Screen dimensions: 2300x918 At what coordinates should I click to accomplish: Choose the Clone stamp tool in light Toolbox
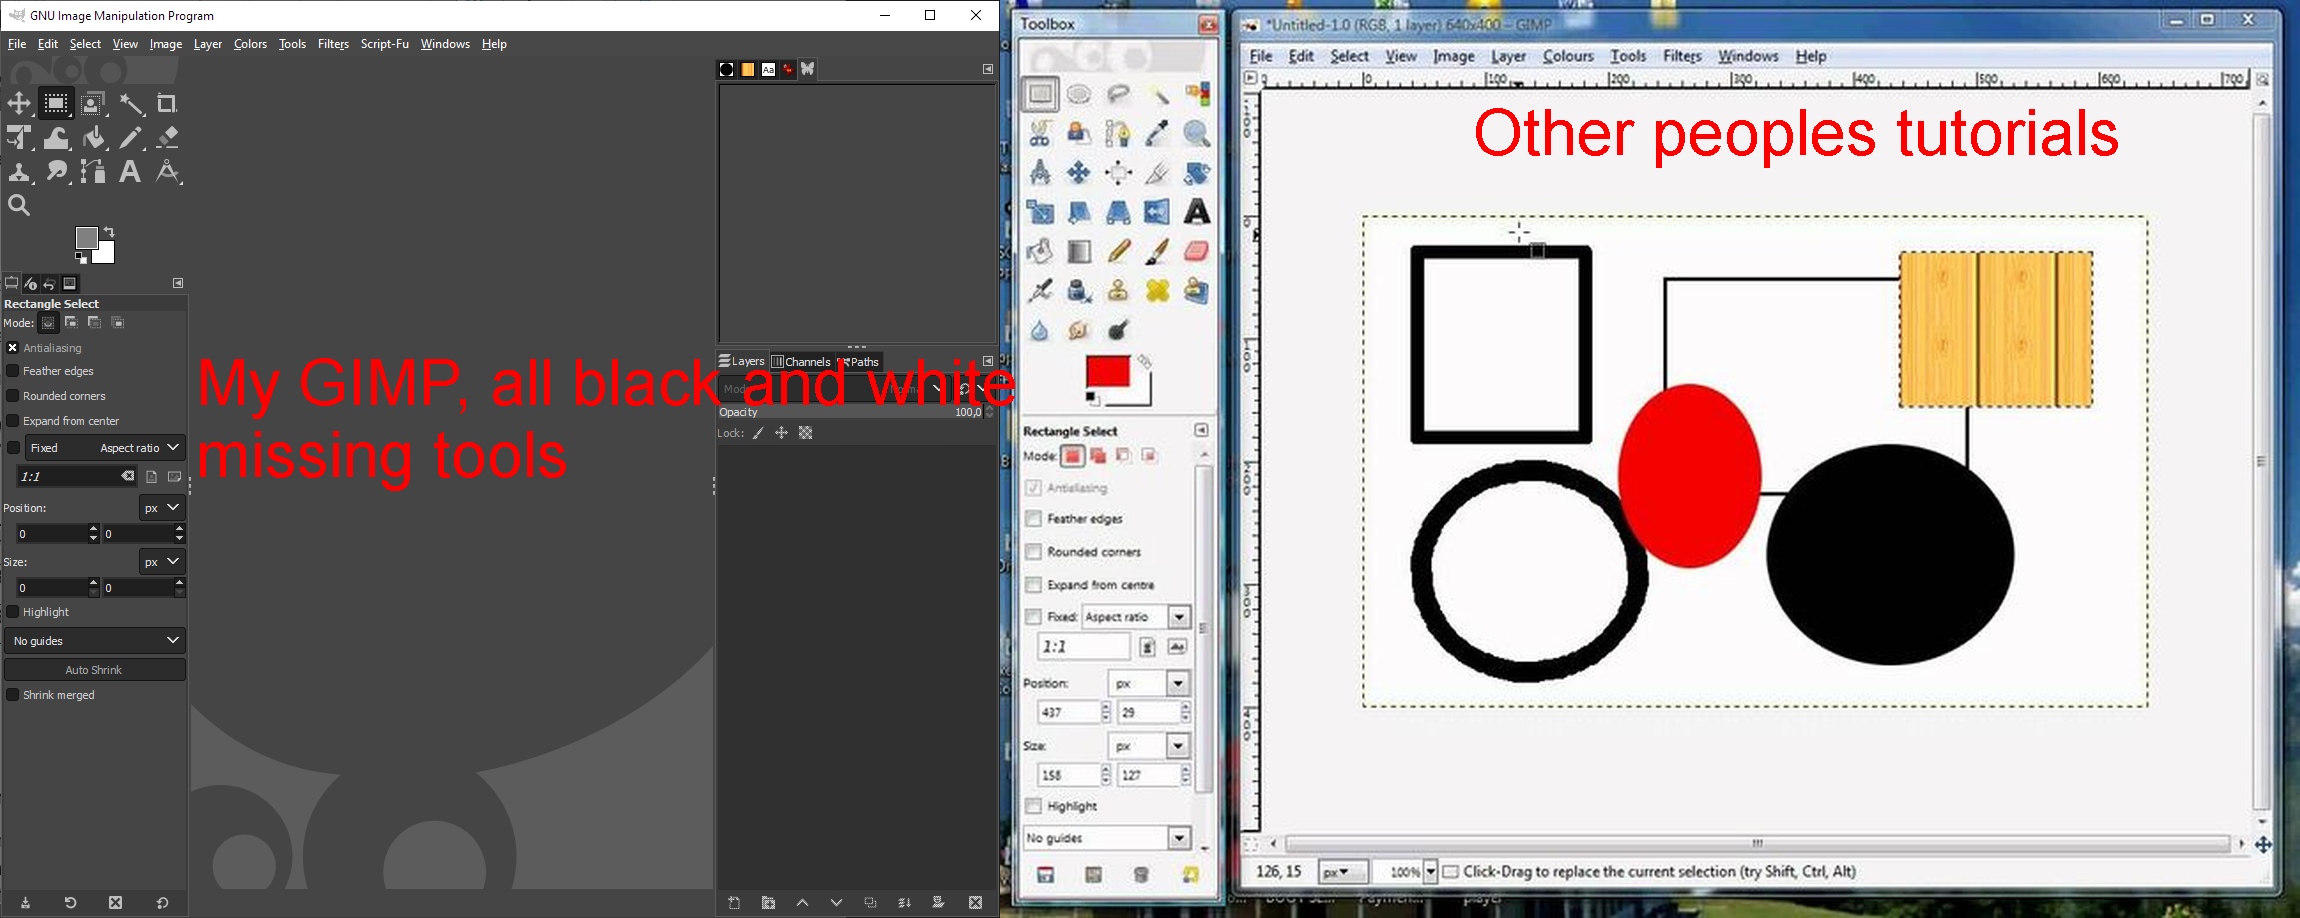point(1118,291)
